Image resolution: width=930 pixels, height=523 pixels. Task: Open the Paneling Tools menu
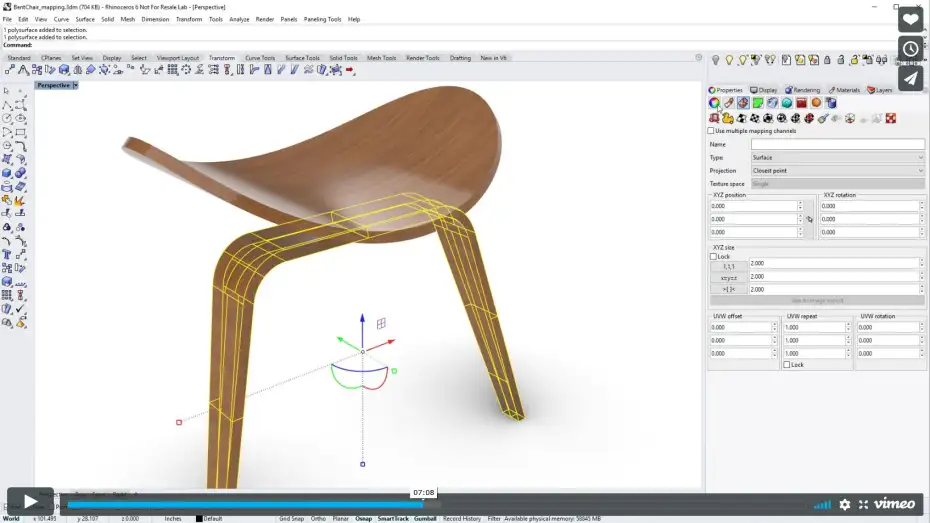(x=322, y=20)
